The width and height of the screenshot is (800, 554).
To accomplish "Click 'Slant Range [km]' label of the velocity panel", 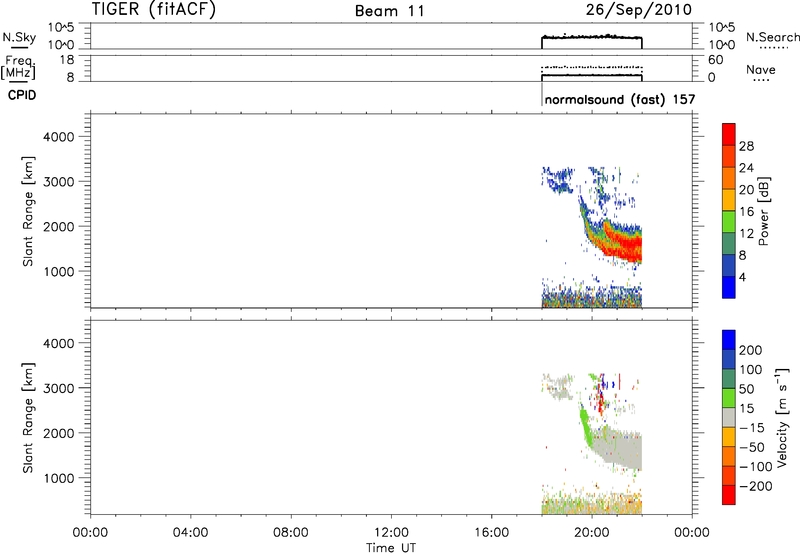I will tap(28, 418).
